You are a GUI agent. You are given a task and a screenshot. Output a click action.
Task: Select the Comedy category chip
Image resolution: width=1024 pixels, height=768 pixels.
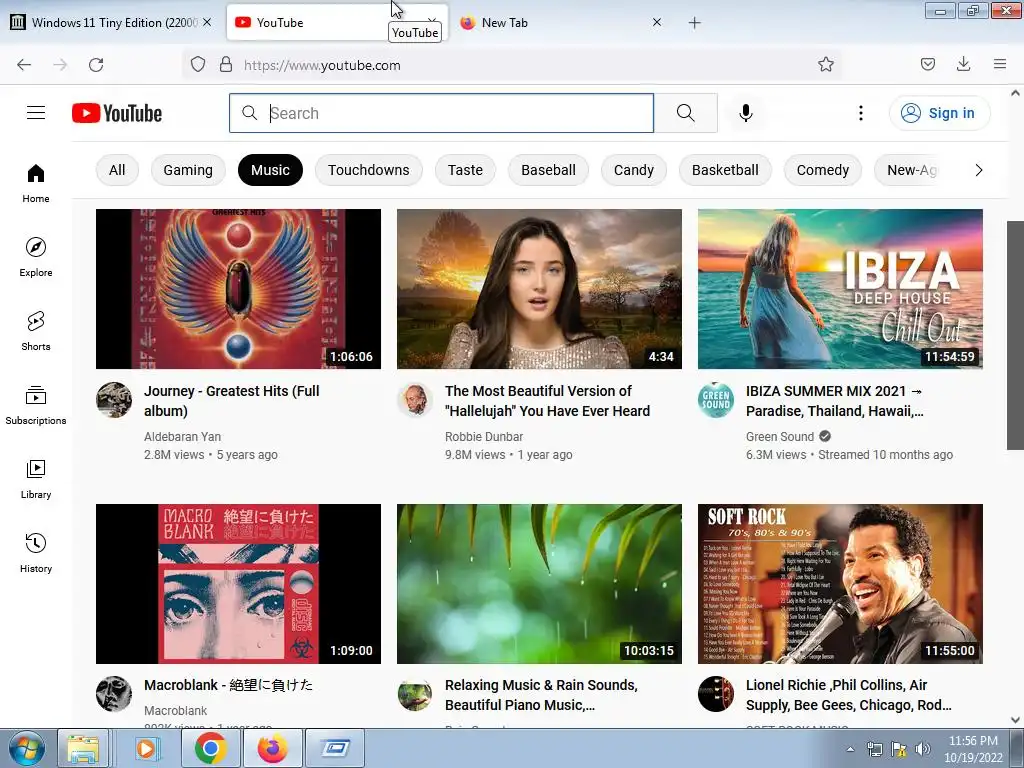[x=823, y=170]
